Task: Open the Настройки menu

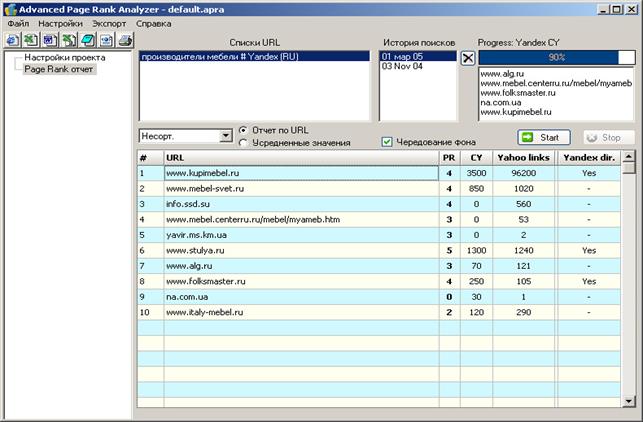Action: click(60, 24)
